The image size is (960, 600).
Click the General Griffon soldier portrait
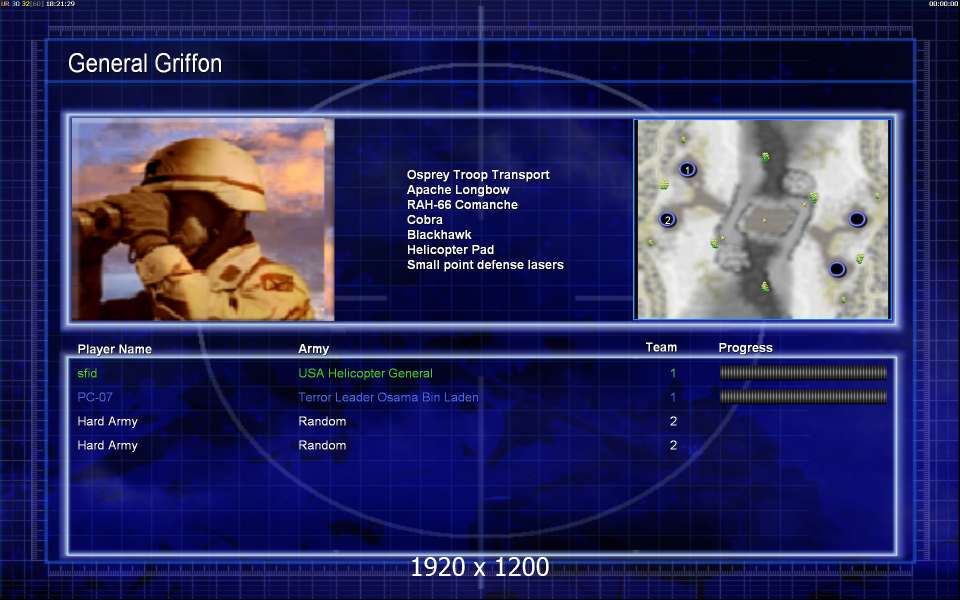[203, 219]
